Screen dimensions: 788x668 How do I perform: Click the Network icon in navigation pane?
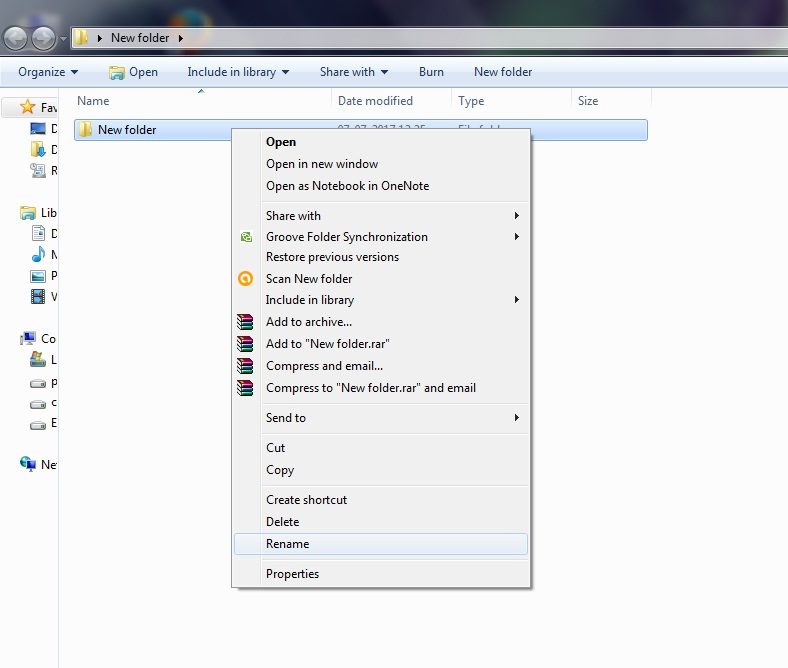[x=28, y=464]
